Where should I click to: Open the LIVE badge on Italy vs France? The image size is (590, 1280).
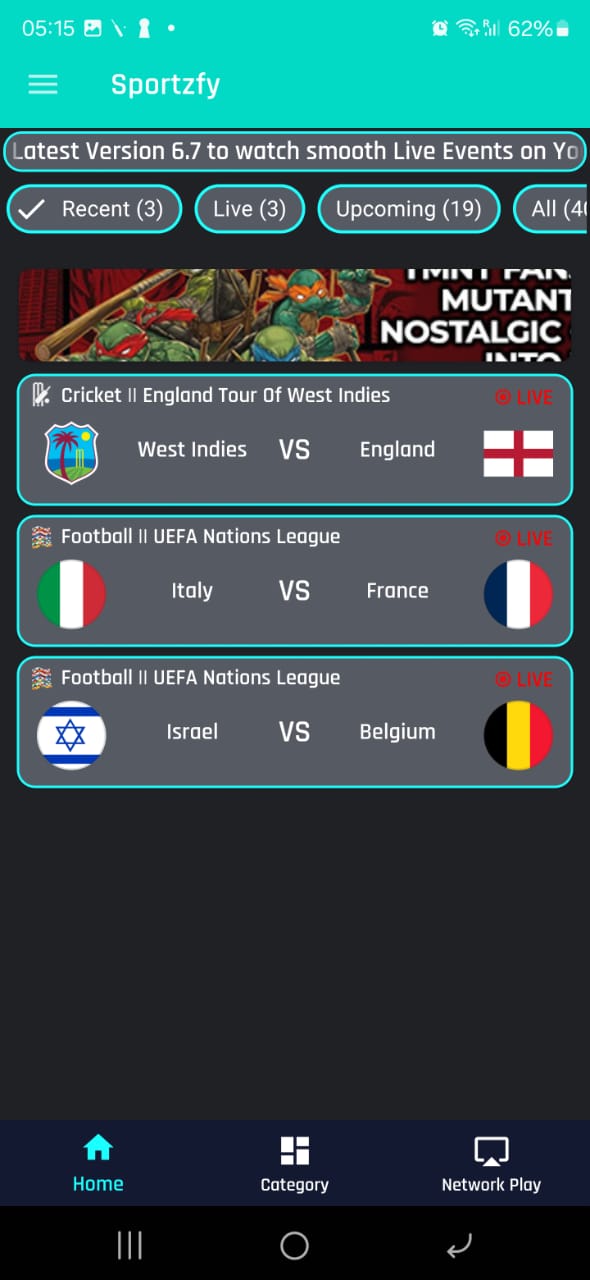(524, 538)
